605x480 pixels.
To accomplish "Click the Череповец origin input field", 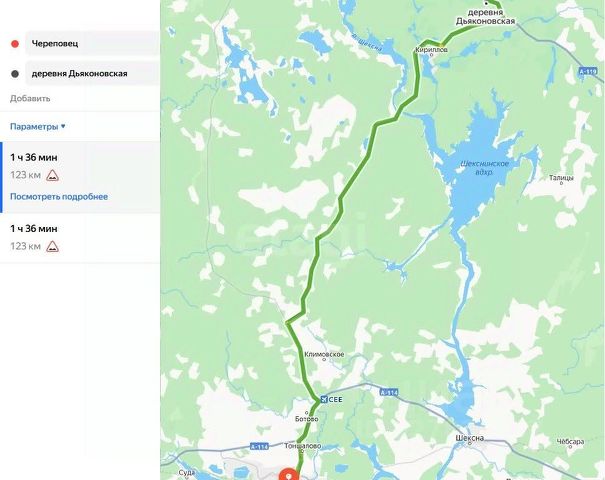I will click(x=92, y=43).
